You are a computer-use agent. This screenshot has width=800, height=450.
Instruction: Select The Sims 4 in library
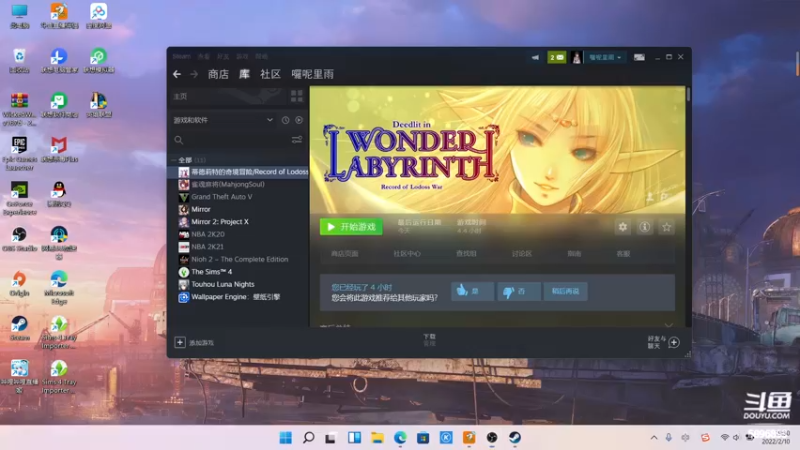coord(238,272)
